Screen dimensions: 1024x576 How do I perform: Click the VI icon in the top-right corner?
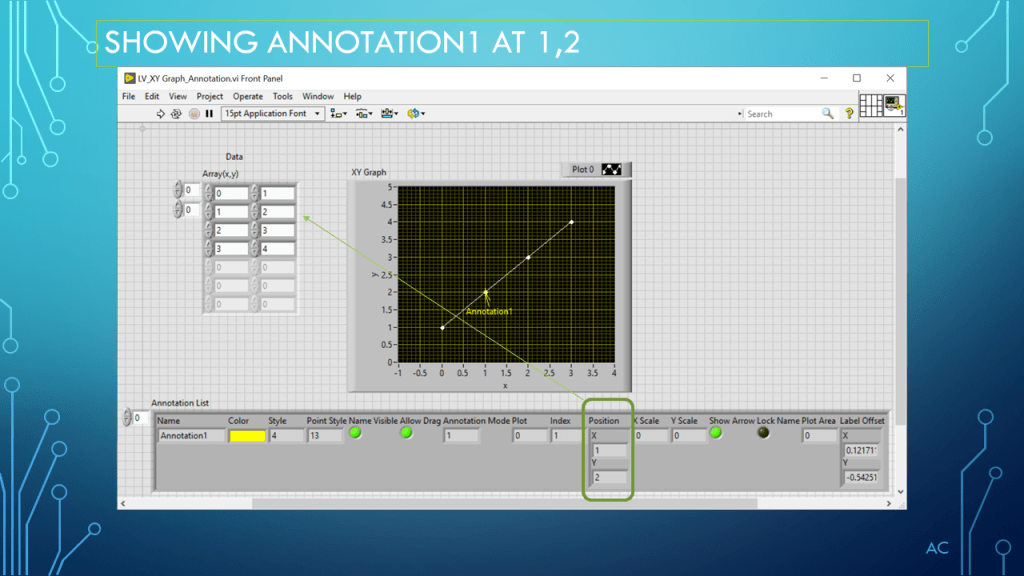[895, 105]
